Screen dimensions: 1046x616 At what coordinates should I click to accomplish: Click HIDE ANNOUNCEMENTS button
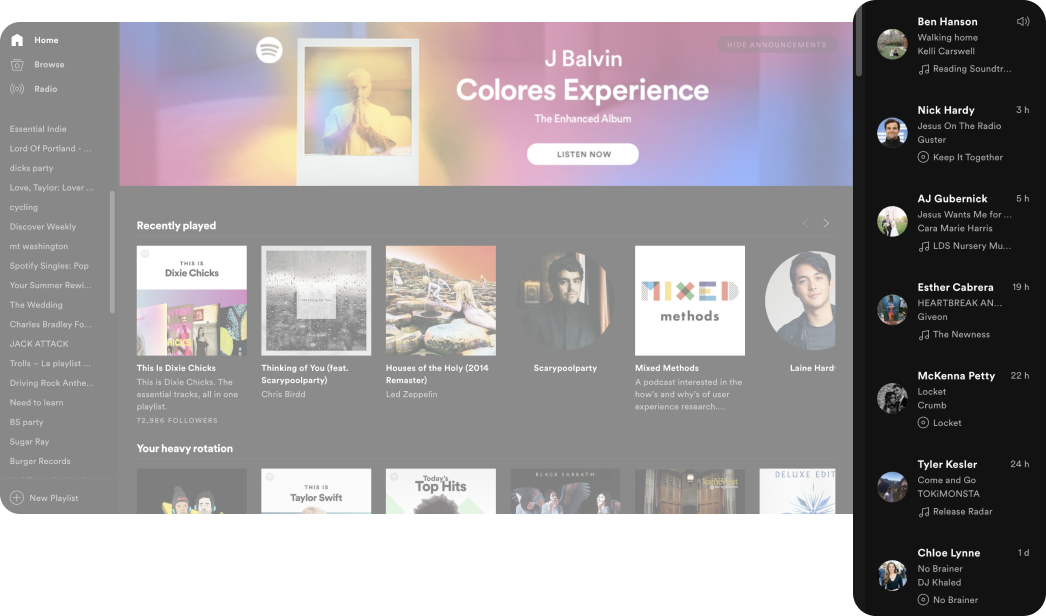tap(776, 45)
